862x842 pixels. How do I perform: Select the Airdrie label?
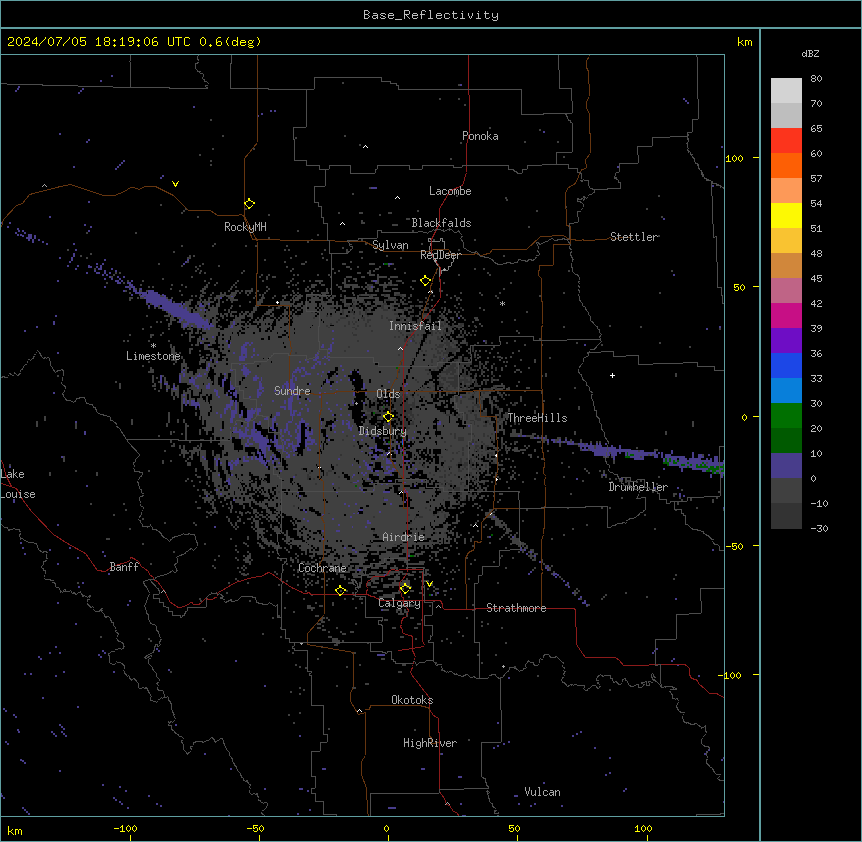coord(404,537)
